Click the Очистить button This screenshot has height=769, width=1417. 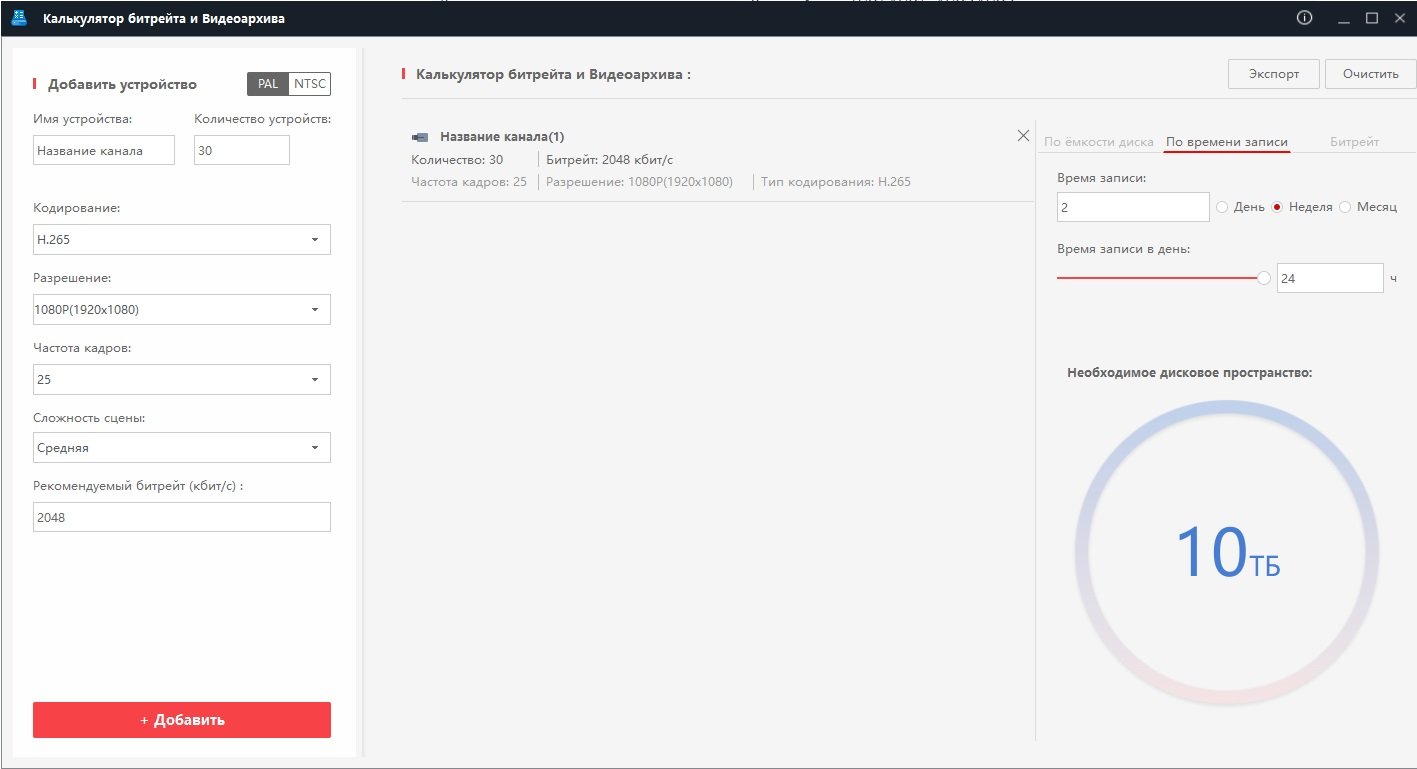click(1370, 74)
